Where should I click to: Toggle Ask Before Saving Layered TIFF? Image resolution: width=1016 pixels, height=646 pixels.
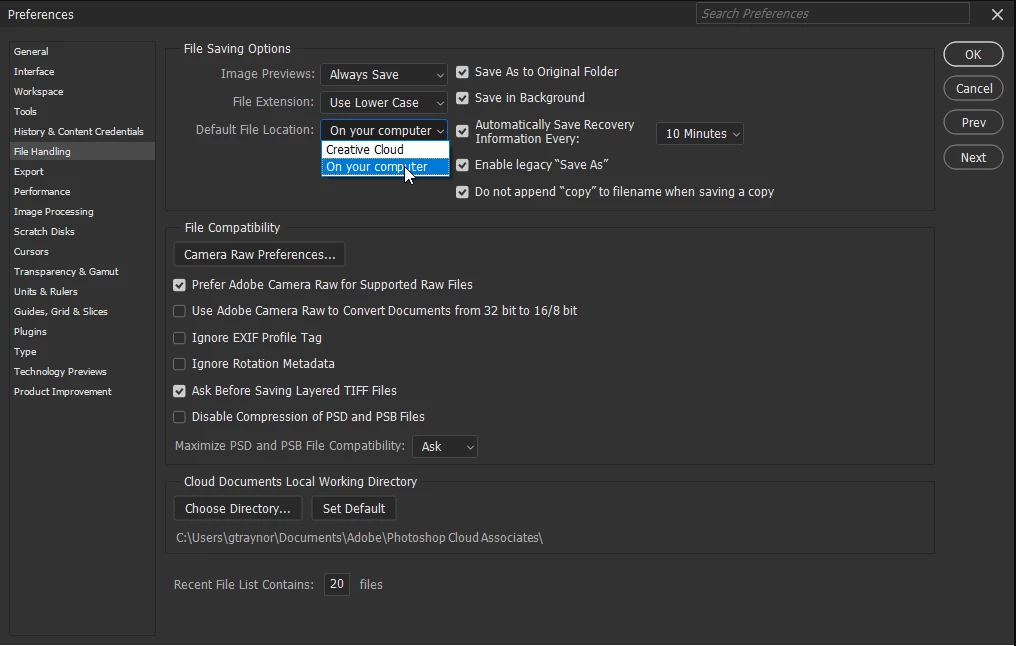pos(179,391)
